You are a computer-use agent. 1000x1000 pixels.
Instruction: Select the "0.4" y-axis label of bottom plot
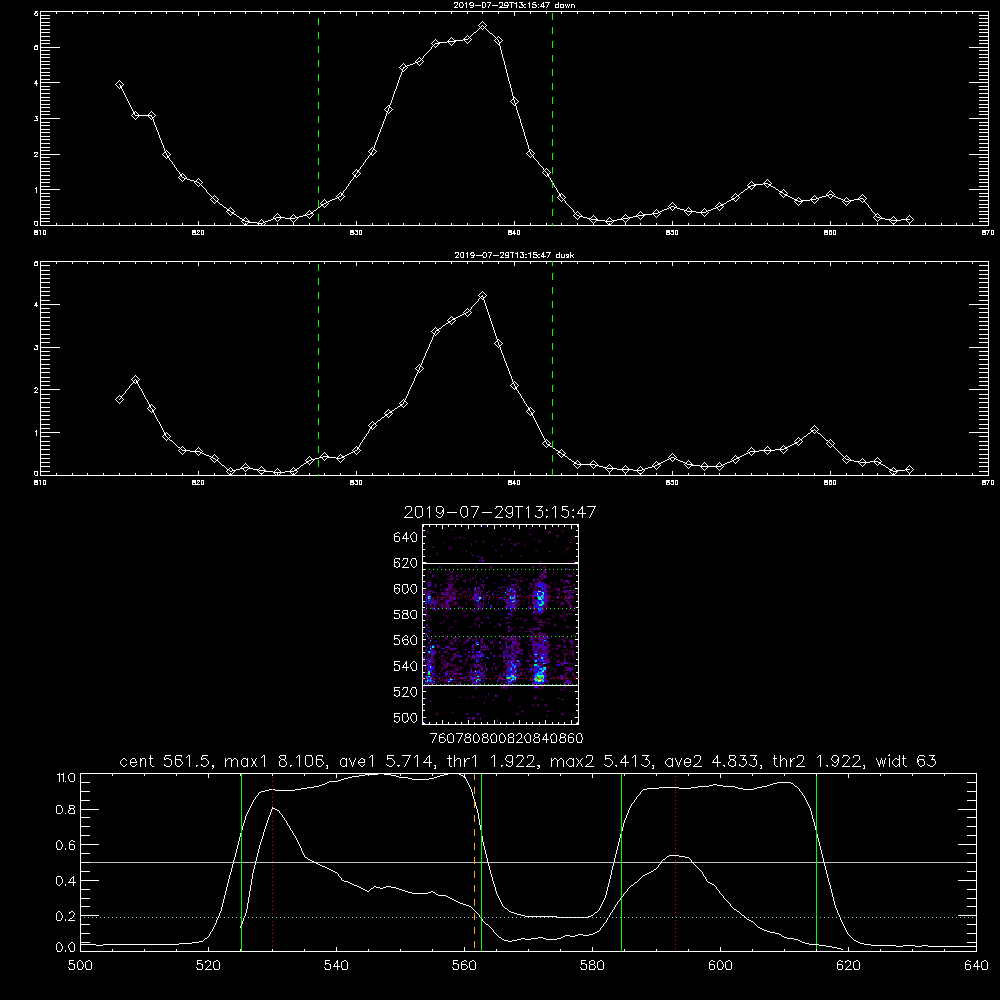66,881
